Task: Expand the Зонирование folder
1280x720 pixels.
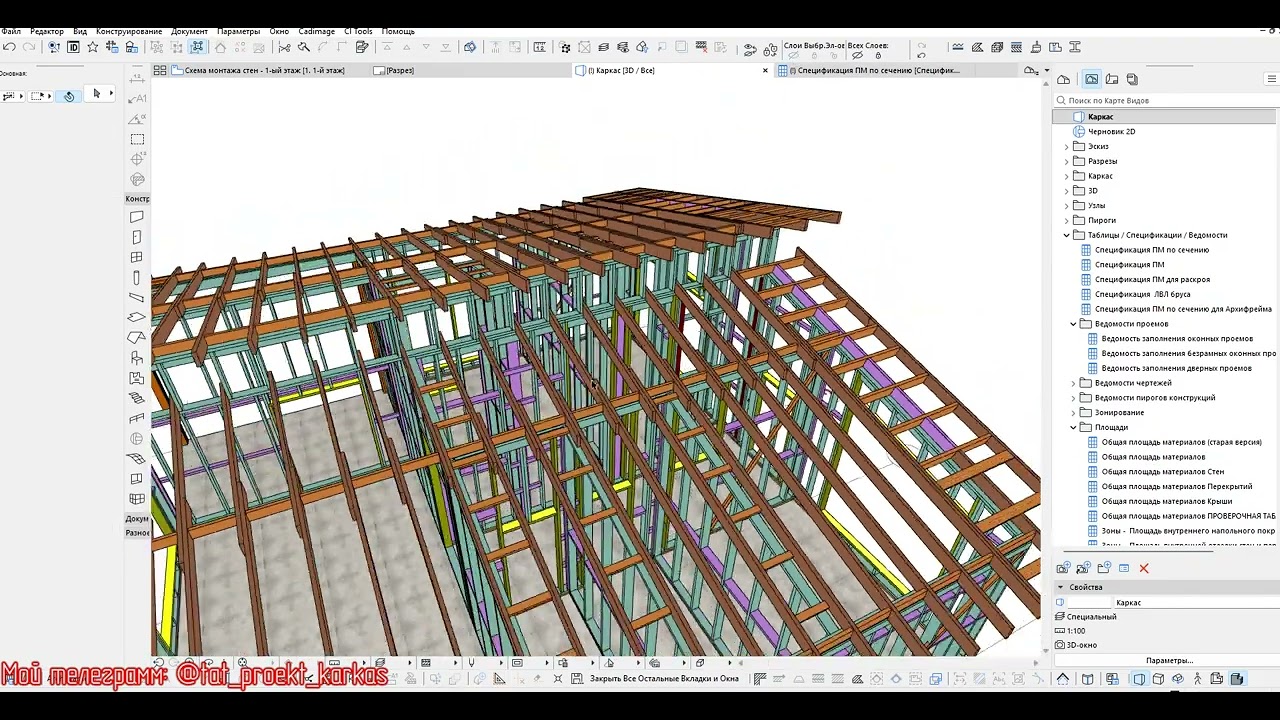Action: pyautogui.click(x=1074, y=413)
